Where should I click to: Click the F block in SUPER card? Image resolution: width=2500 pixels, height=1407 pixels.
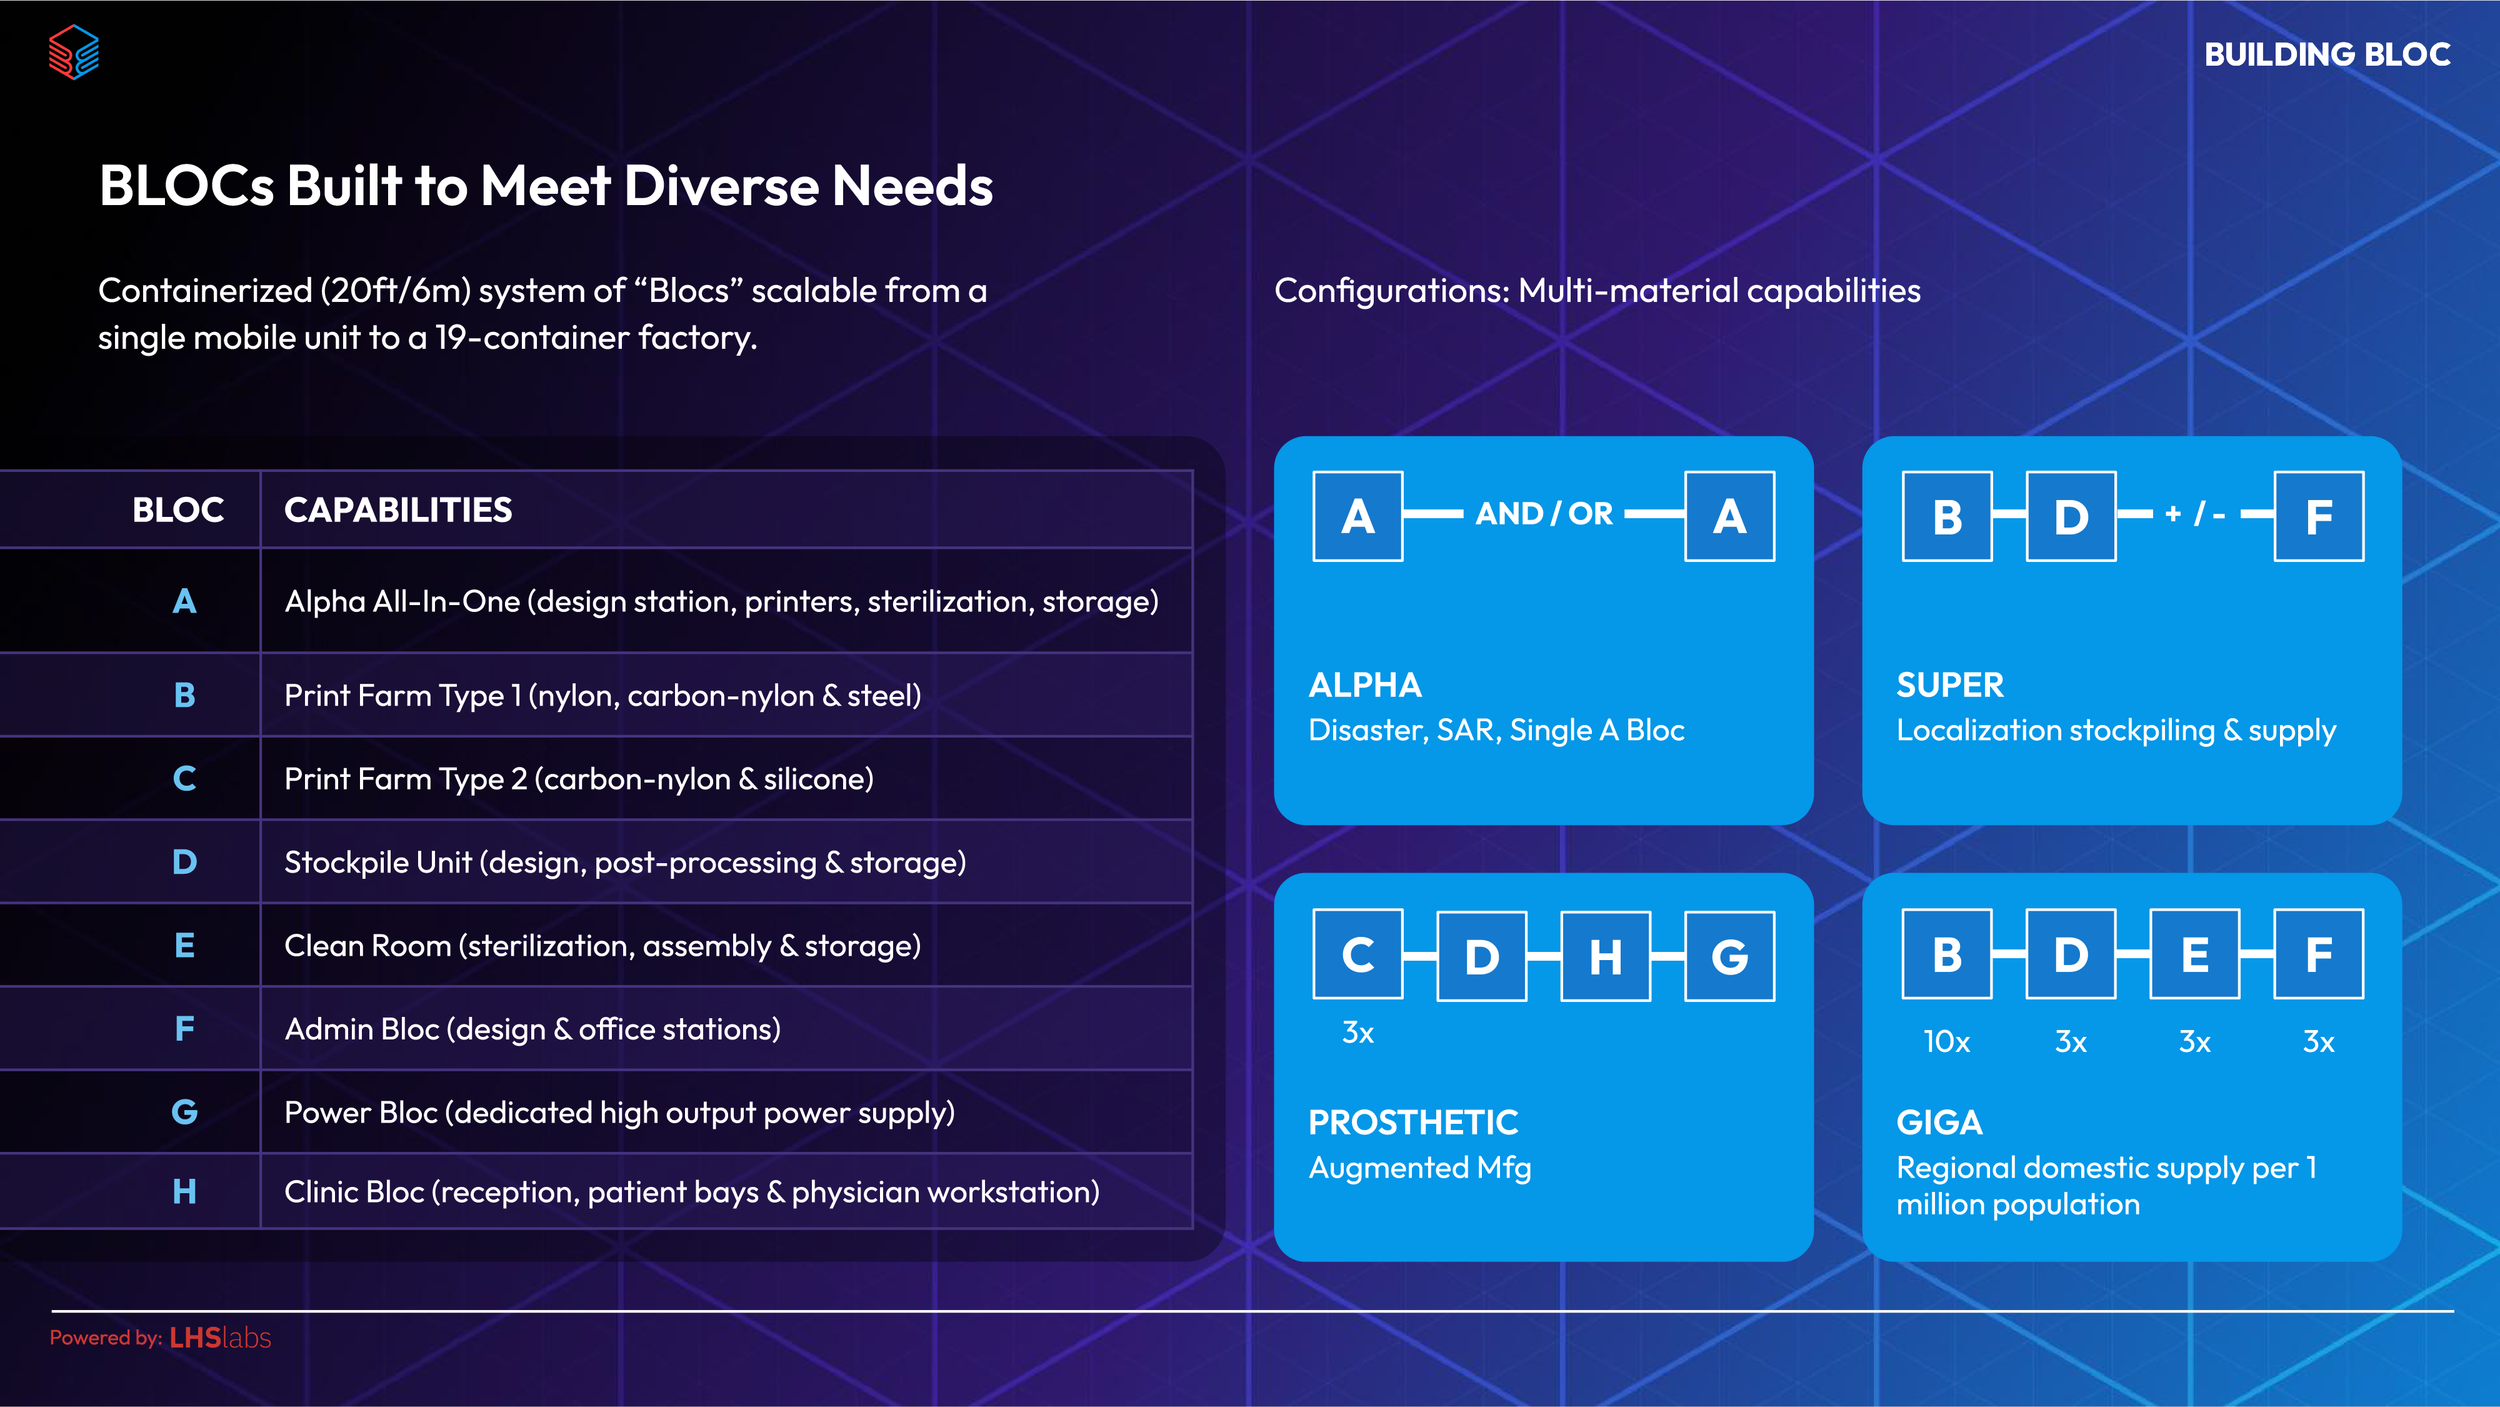pyautogui.click(x=2318, y=516)
